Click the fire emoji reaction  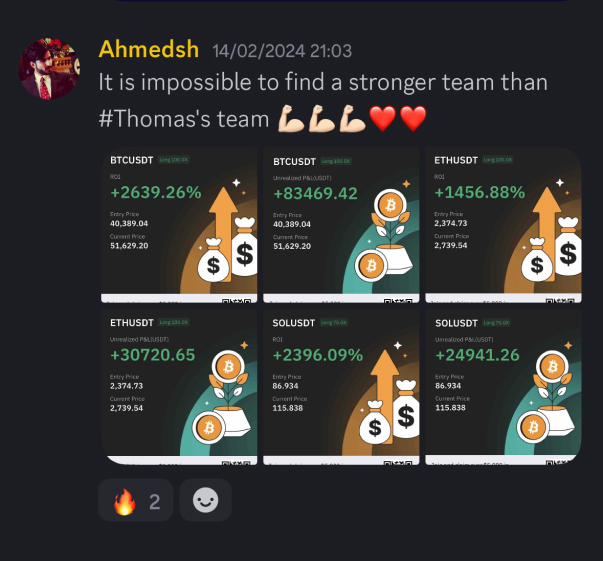(135, 501)
